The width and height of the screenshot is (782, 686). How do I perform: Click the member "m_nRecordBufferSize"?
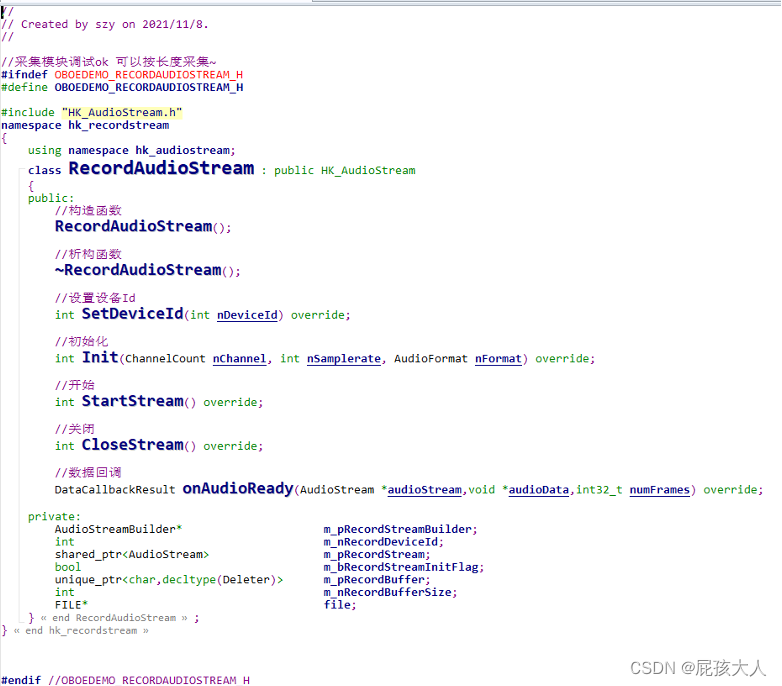coord(388,593)
